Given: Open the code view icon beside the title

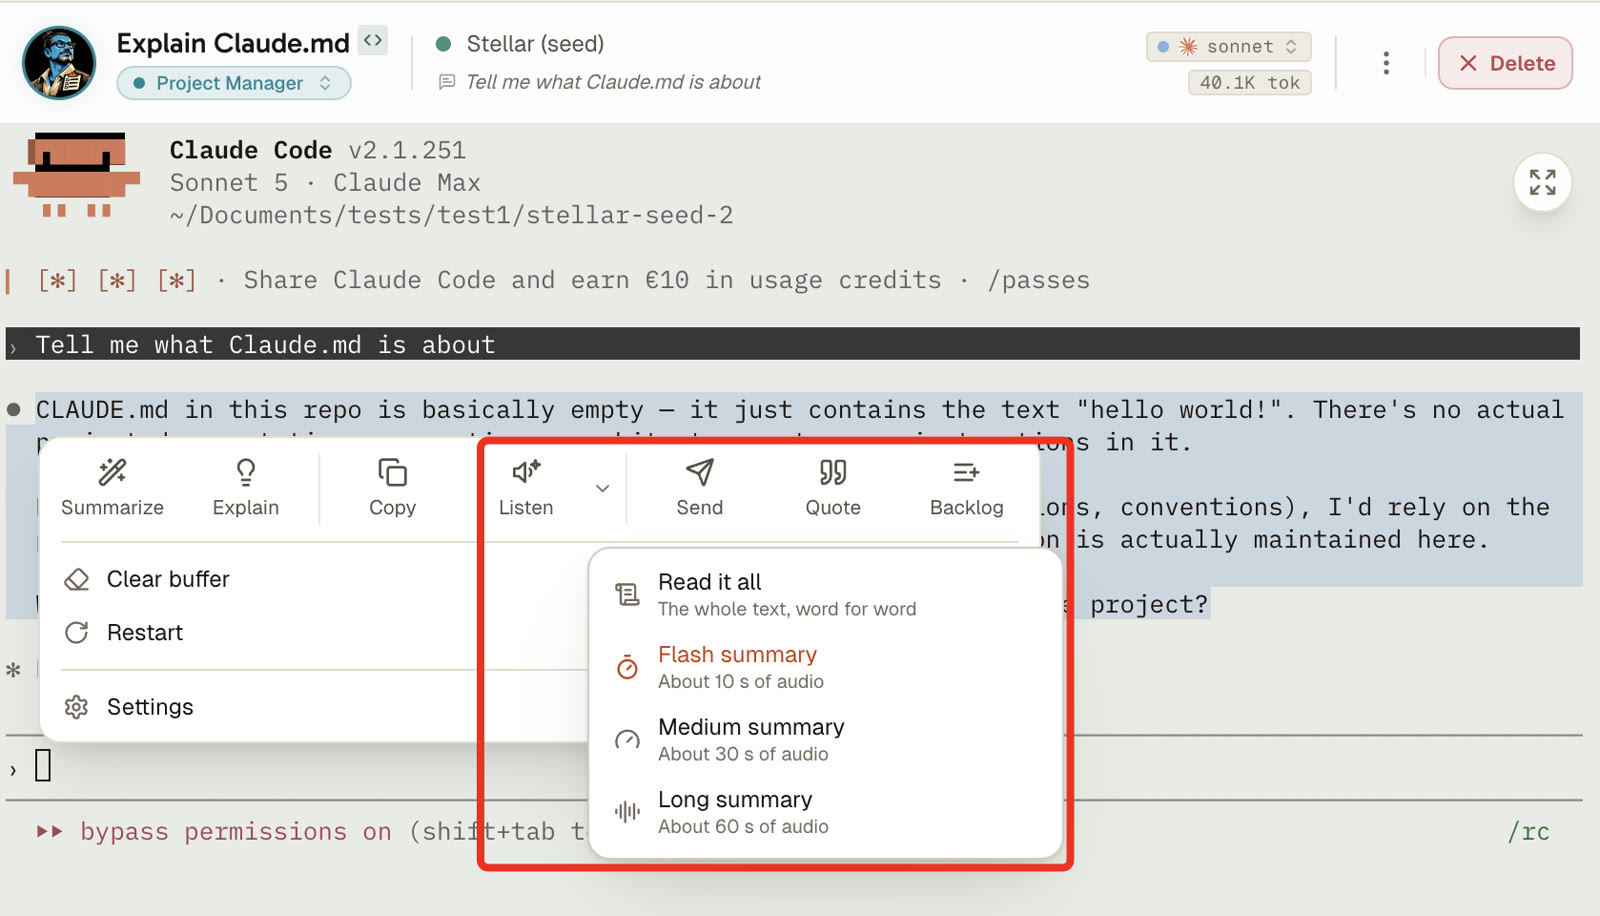Looking at the screenshot, I should click(373, 40).
